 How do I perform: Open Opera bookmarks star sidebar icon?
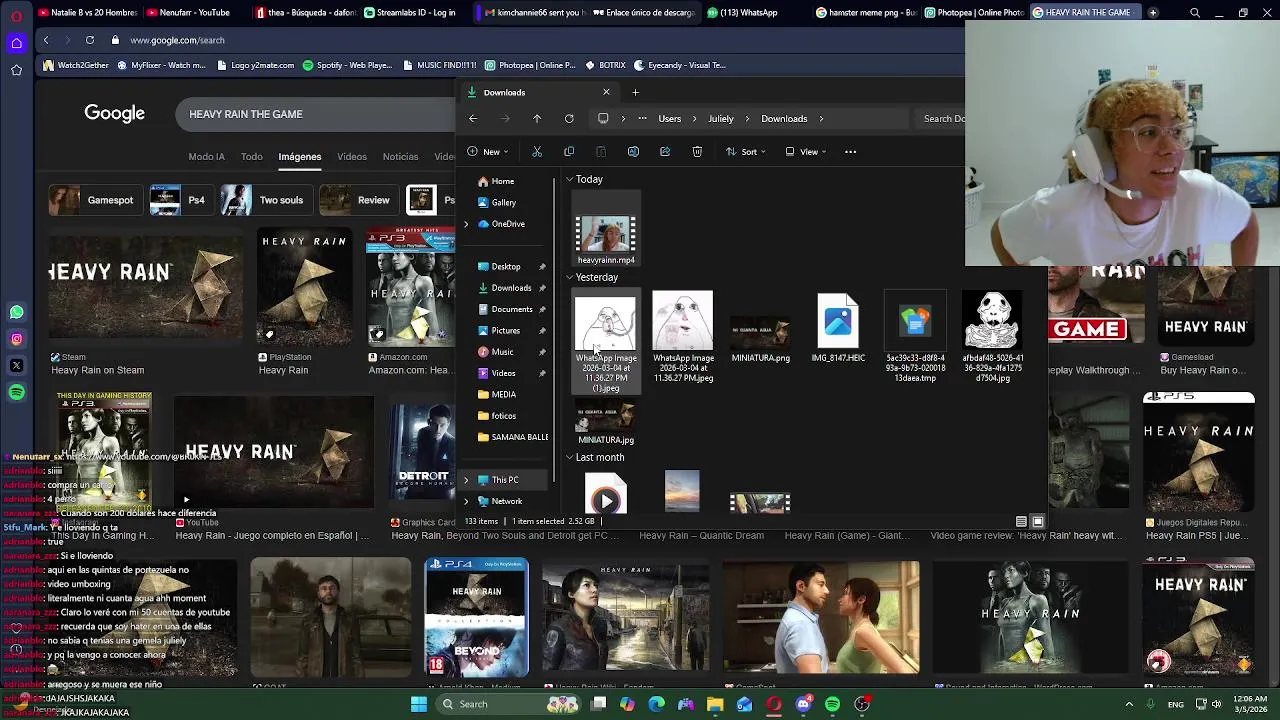click(x=17, y=70)
